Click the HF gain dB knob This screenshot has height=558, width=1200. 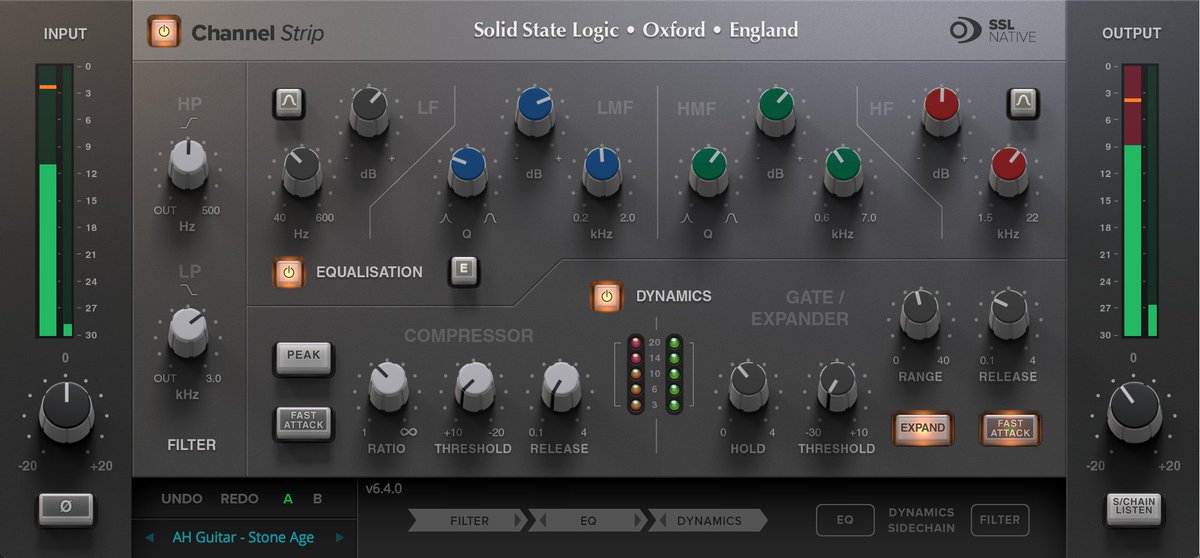click(941, 111)
